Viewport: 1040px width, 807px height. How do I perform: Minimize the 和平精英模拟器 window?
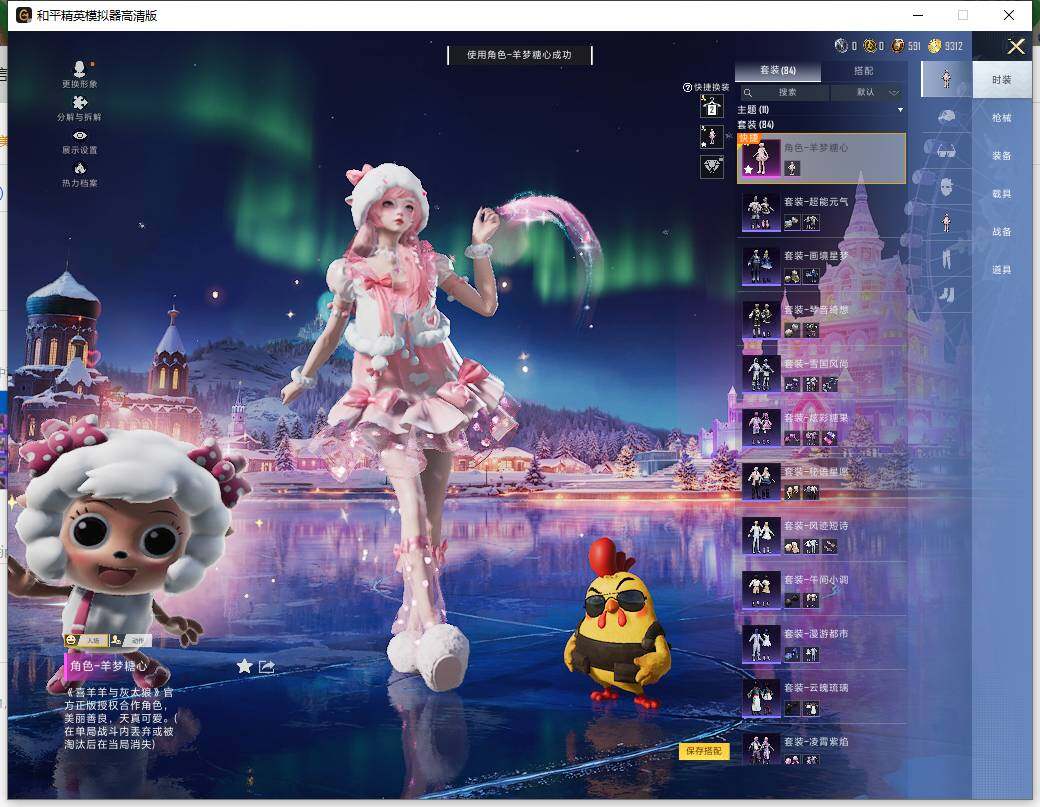(918, 15)
